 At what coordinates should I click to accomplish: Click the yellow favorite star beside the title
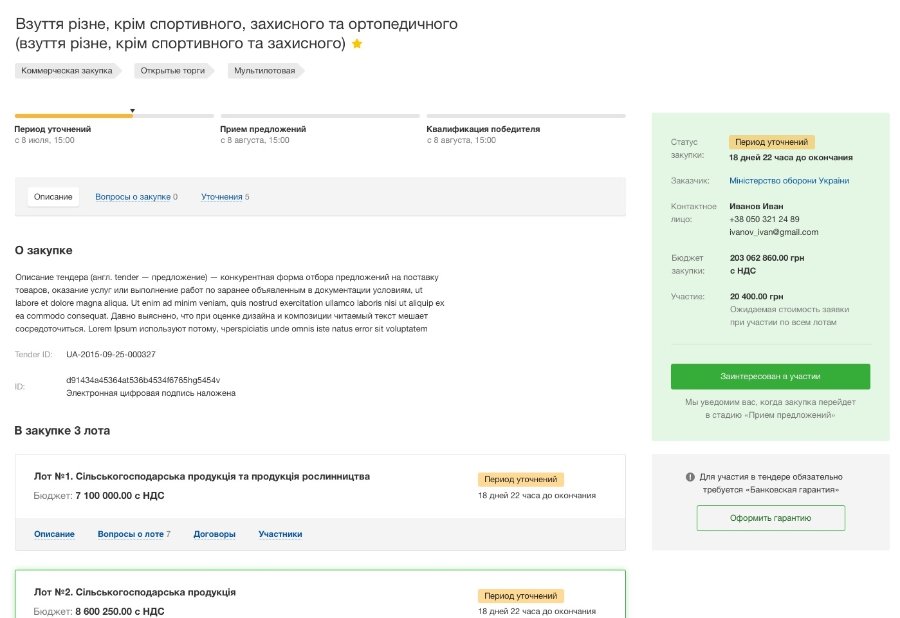tap(357, 44)
